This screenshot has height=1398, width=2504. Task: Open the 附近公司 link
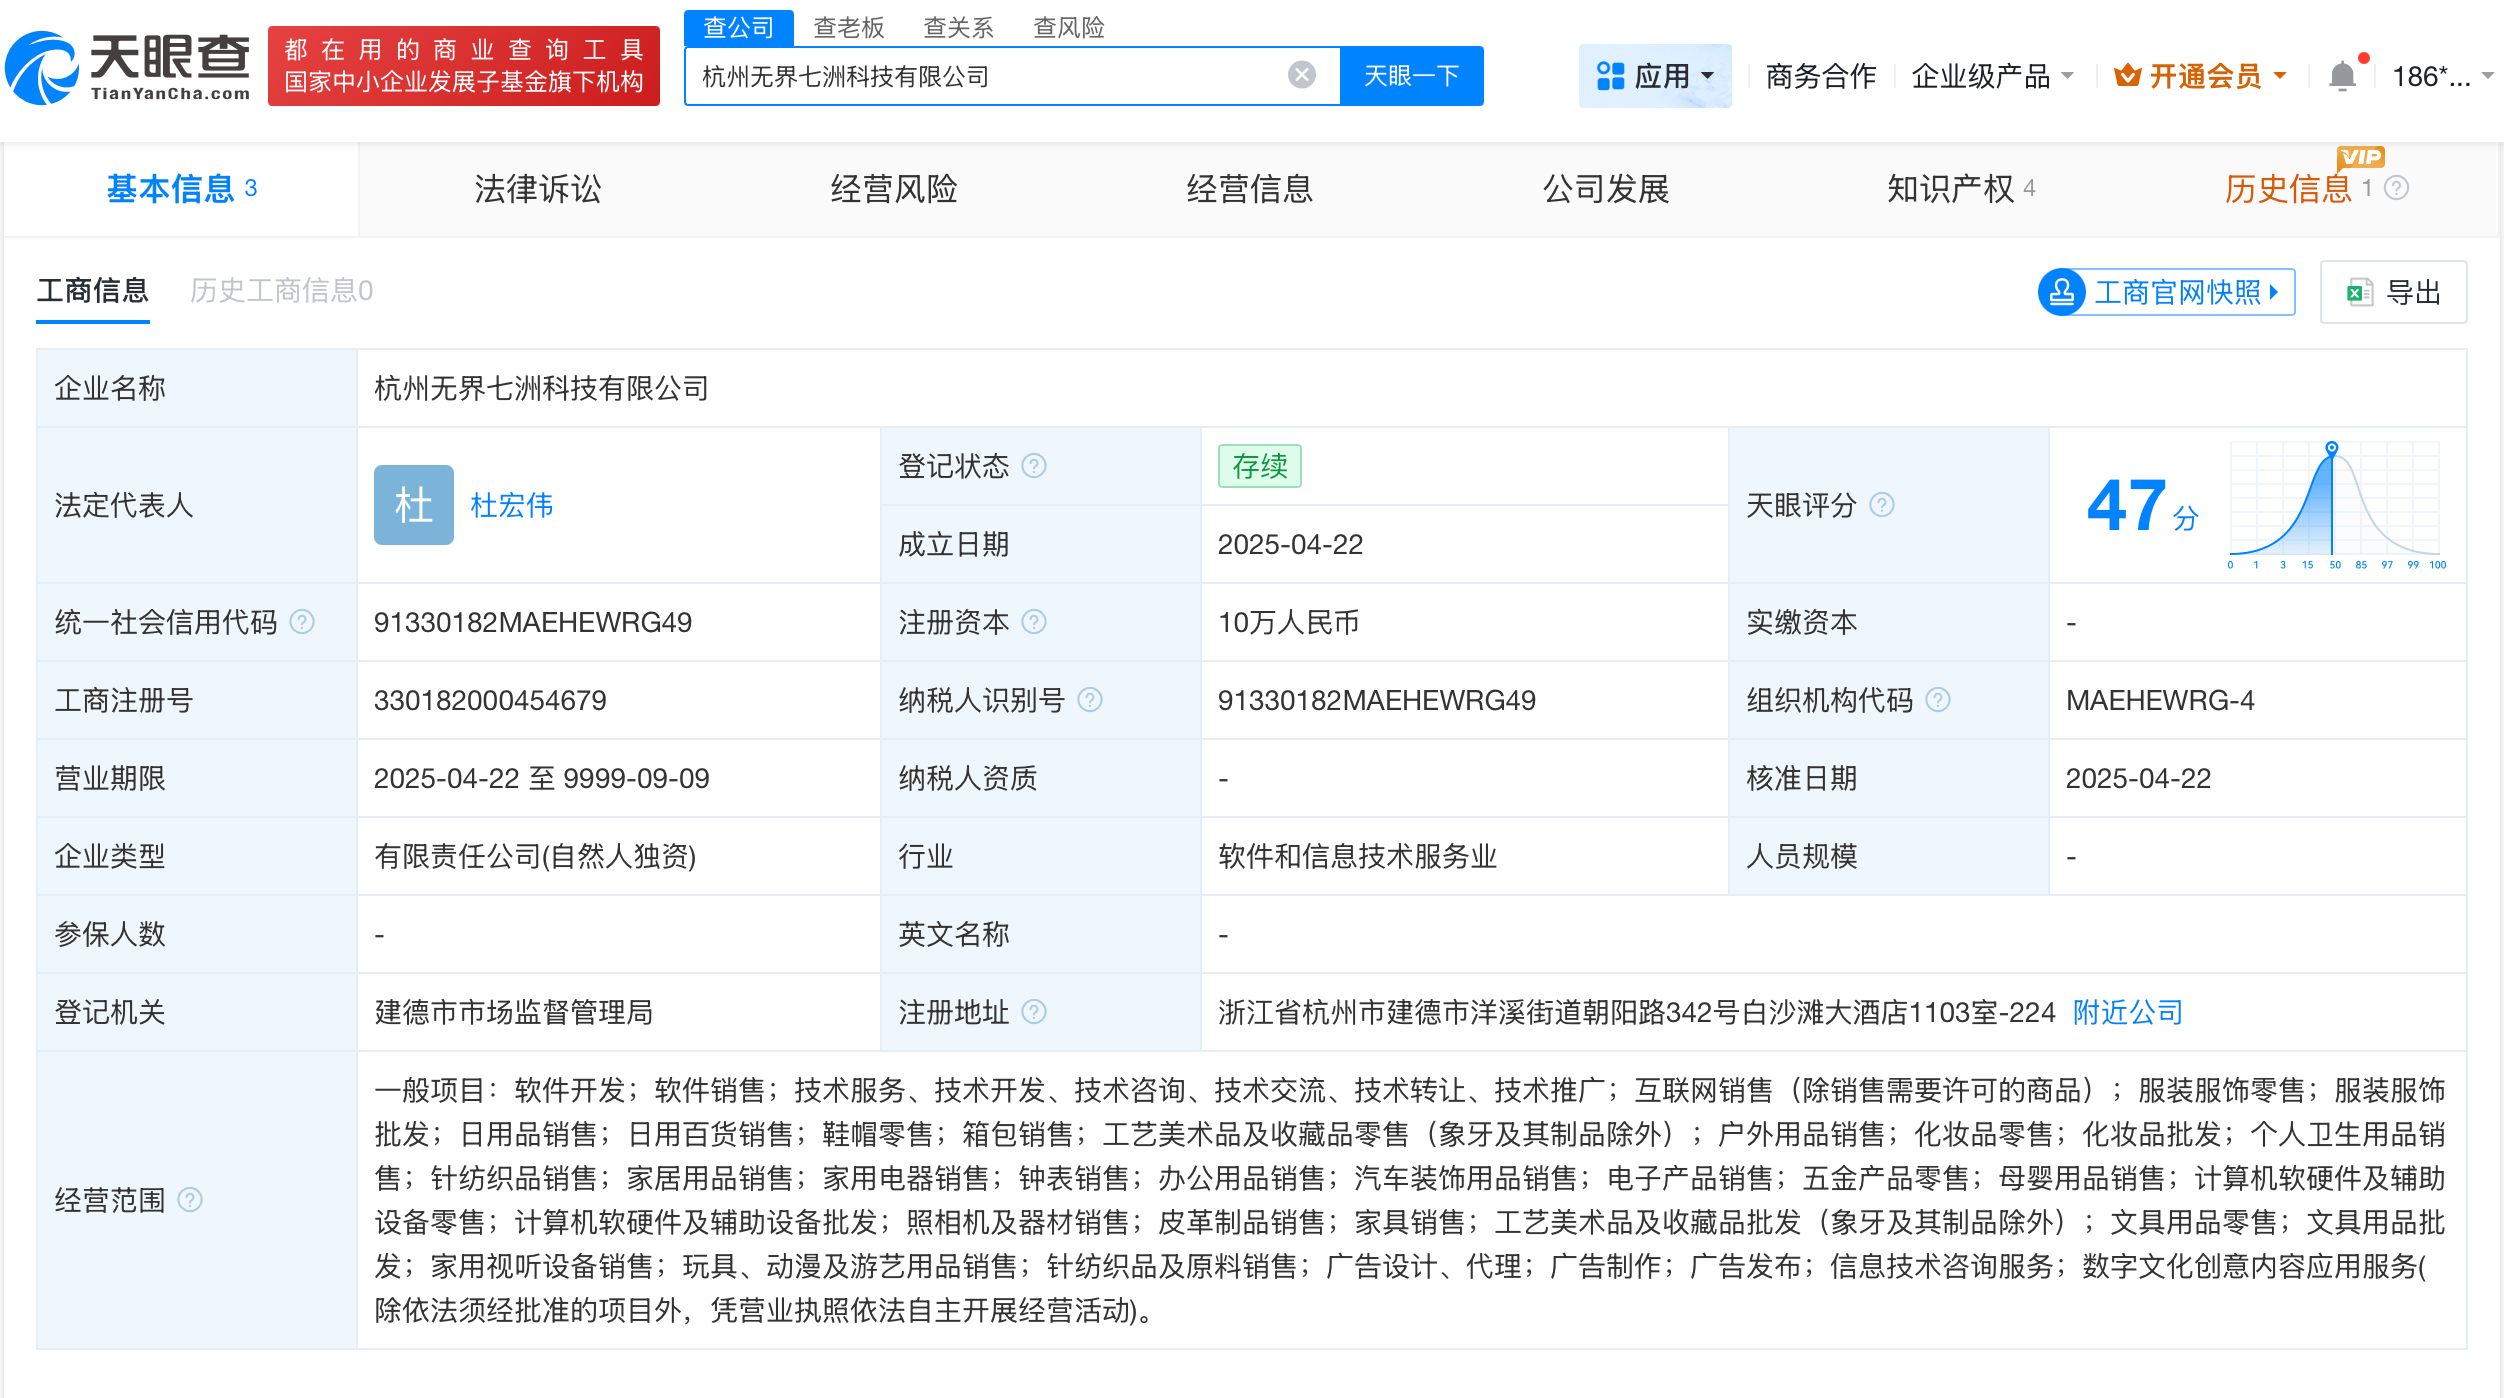[2127, 1011]
